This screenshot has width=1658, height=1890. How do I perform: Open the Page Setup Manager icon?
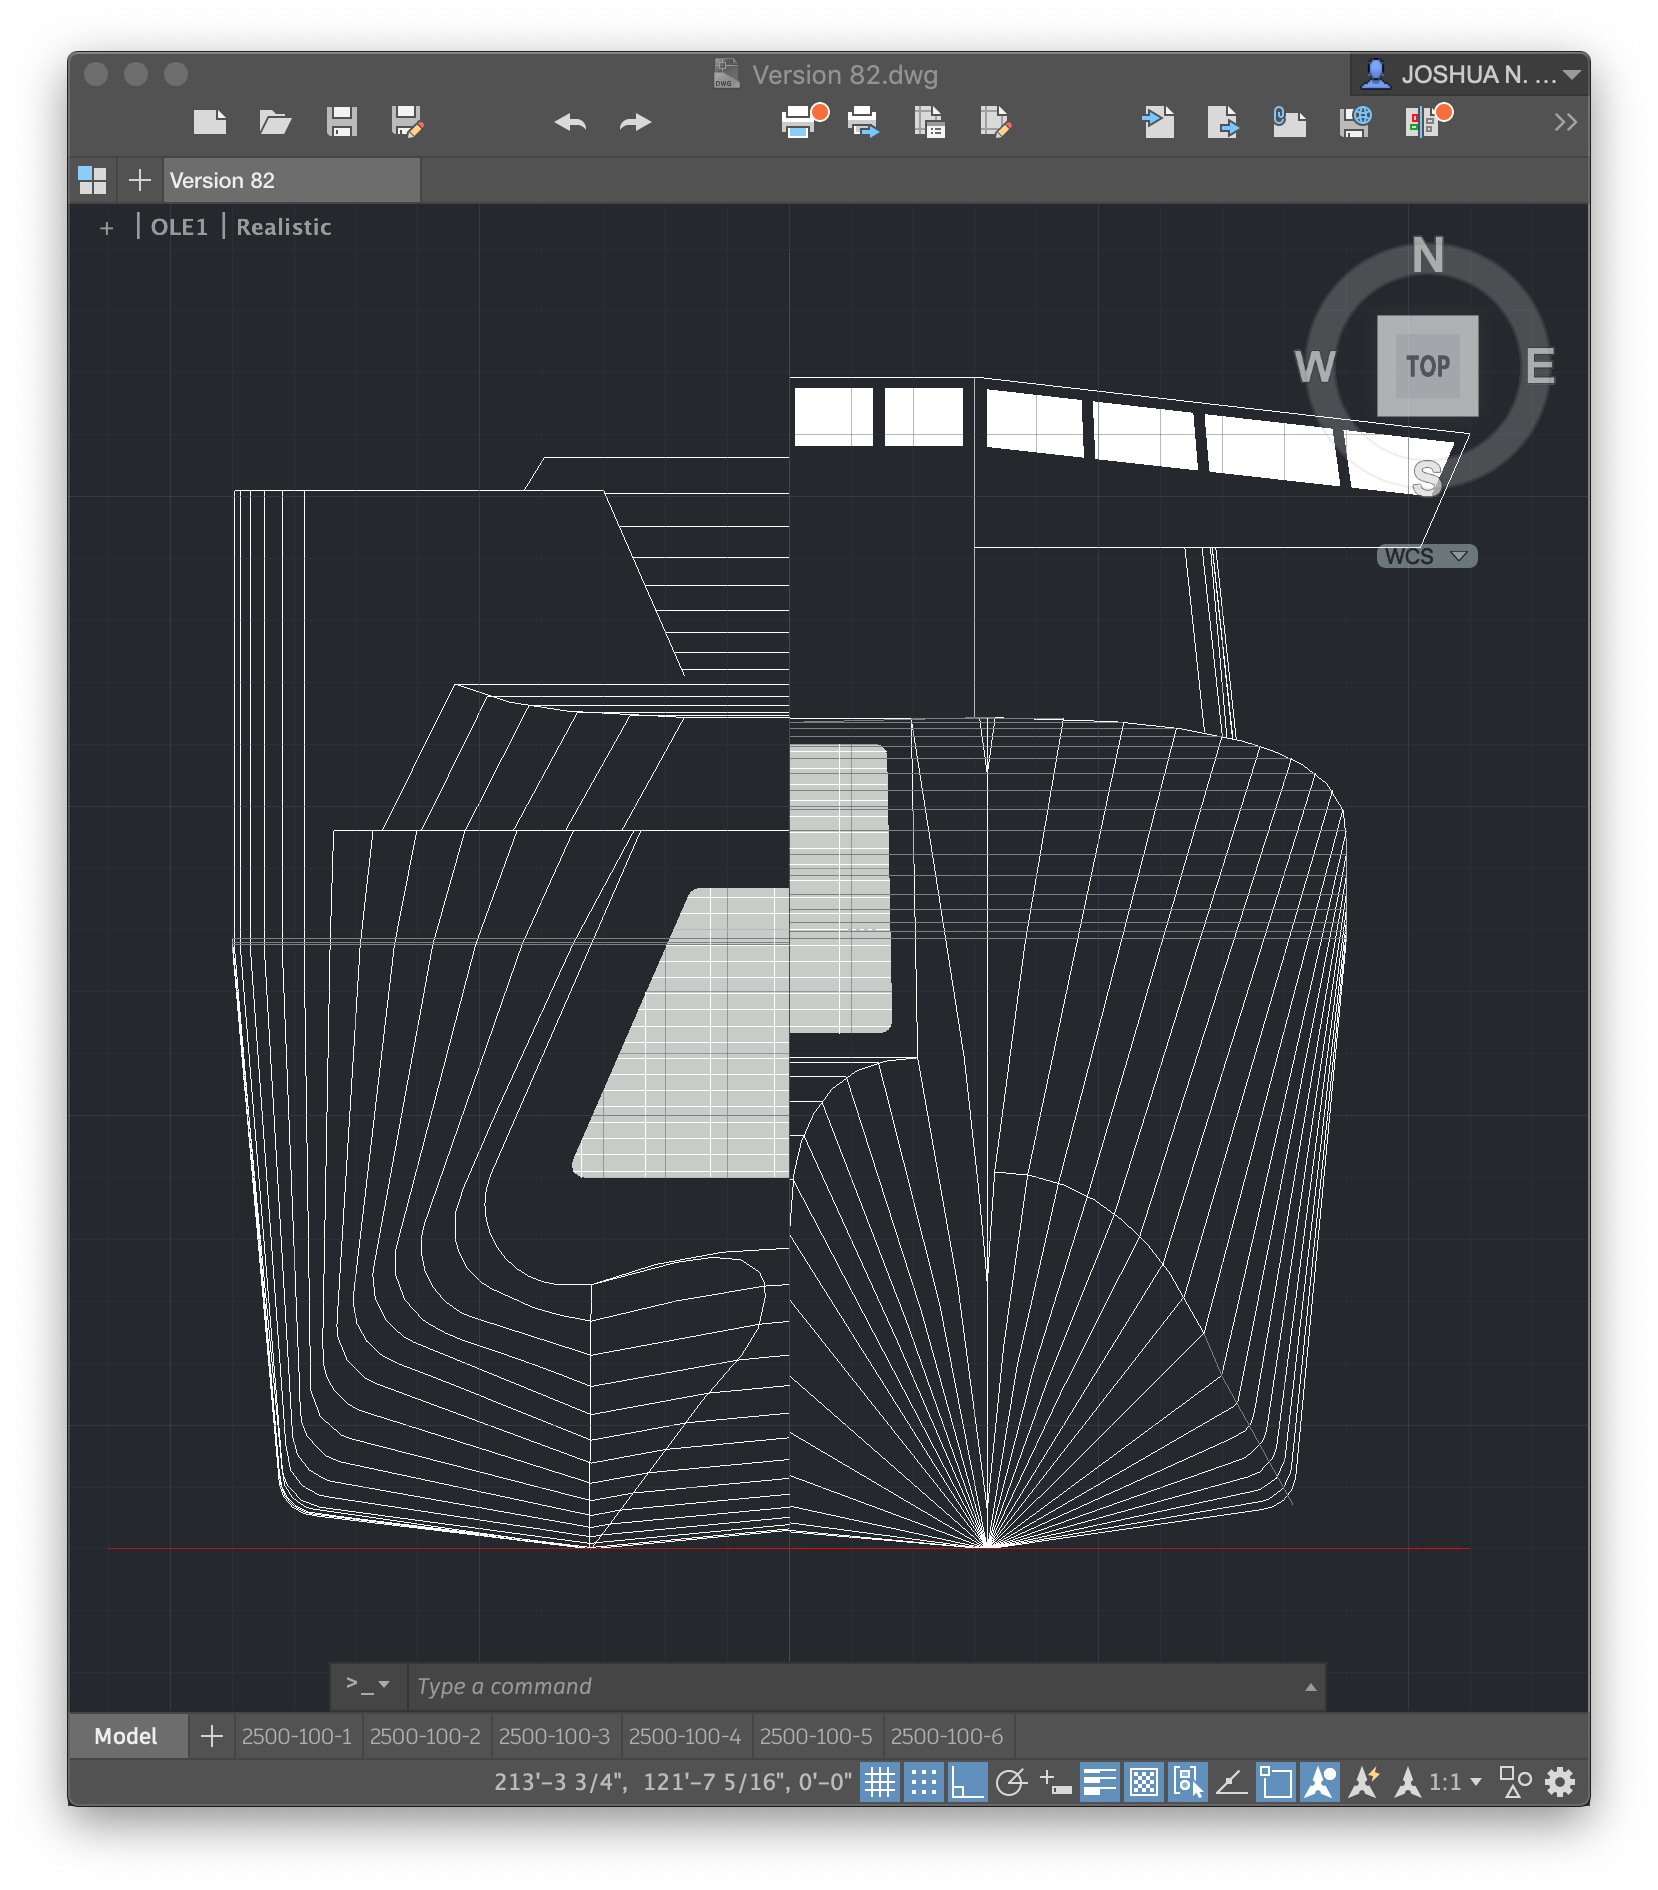929,122
